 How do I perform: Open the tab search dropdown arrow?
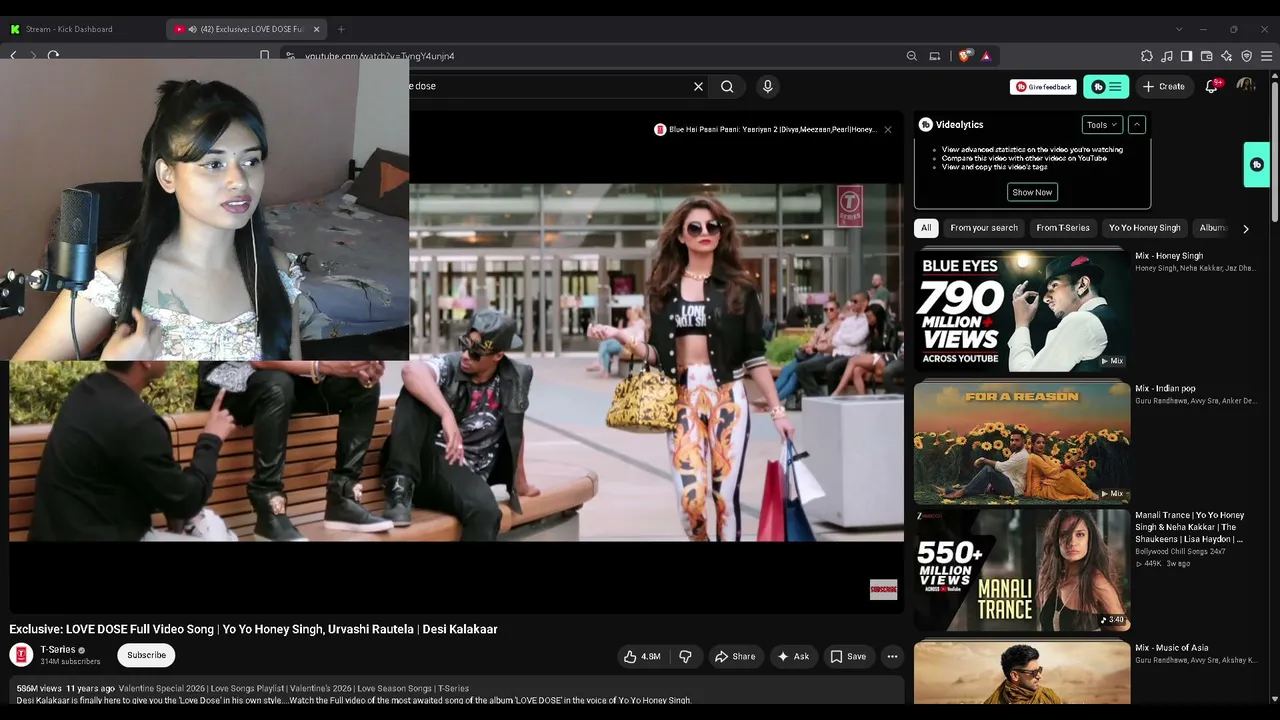[1179, 29]
